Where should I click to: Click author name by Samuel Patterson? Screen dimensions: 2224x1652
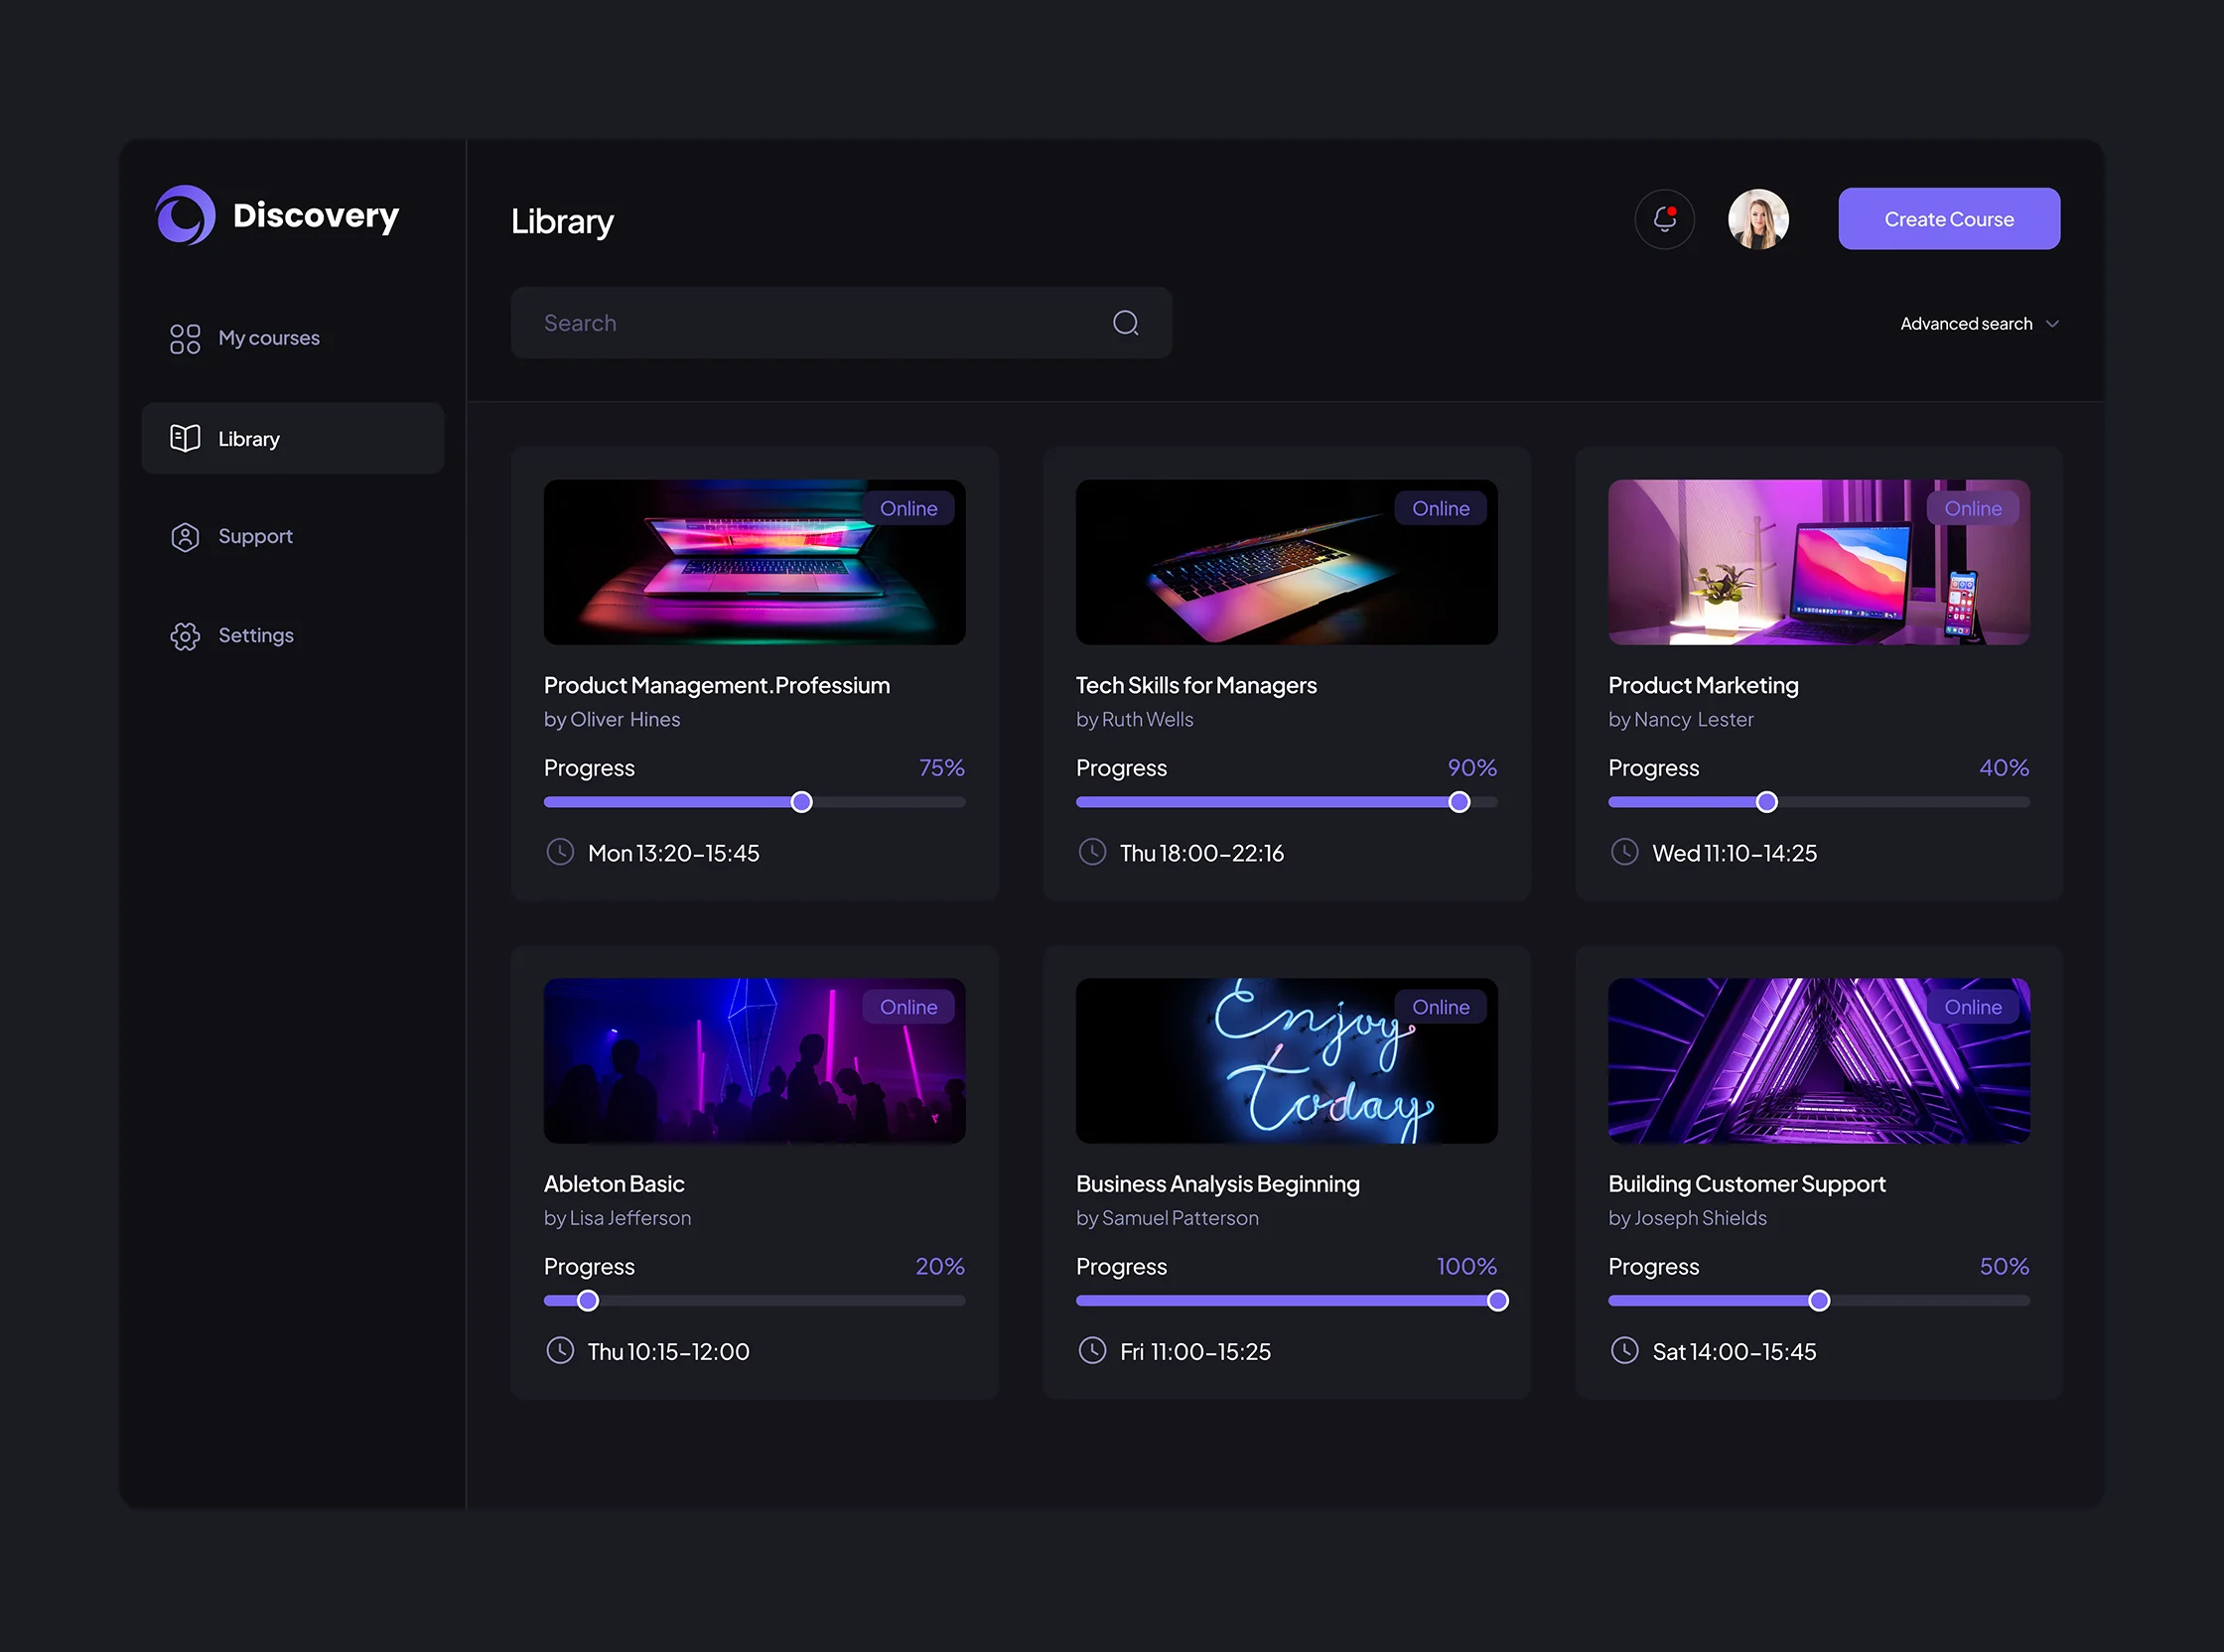pyautogui.click(x=1167, y=1219)
